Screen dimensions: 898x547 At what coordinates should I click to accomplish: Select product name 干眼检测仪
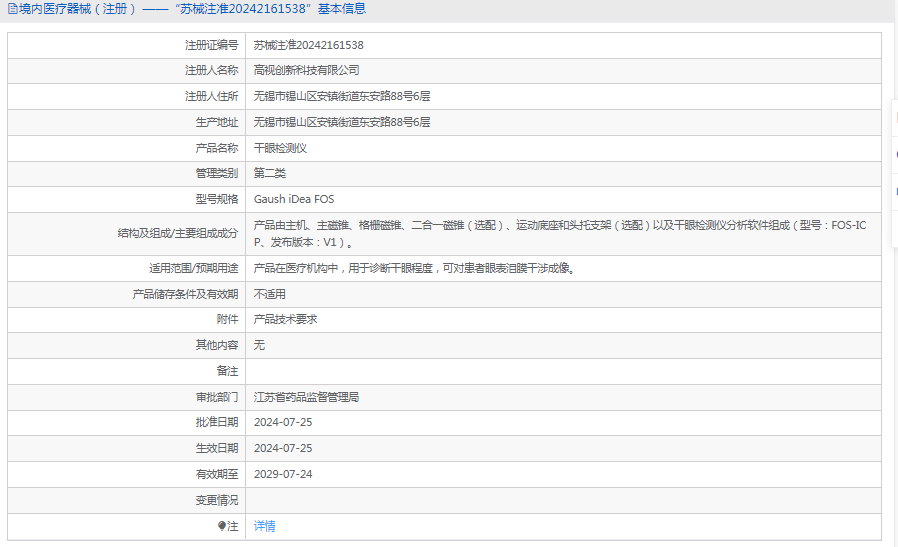point(280,148)
